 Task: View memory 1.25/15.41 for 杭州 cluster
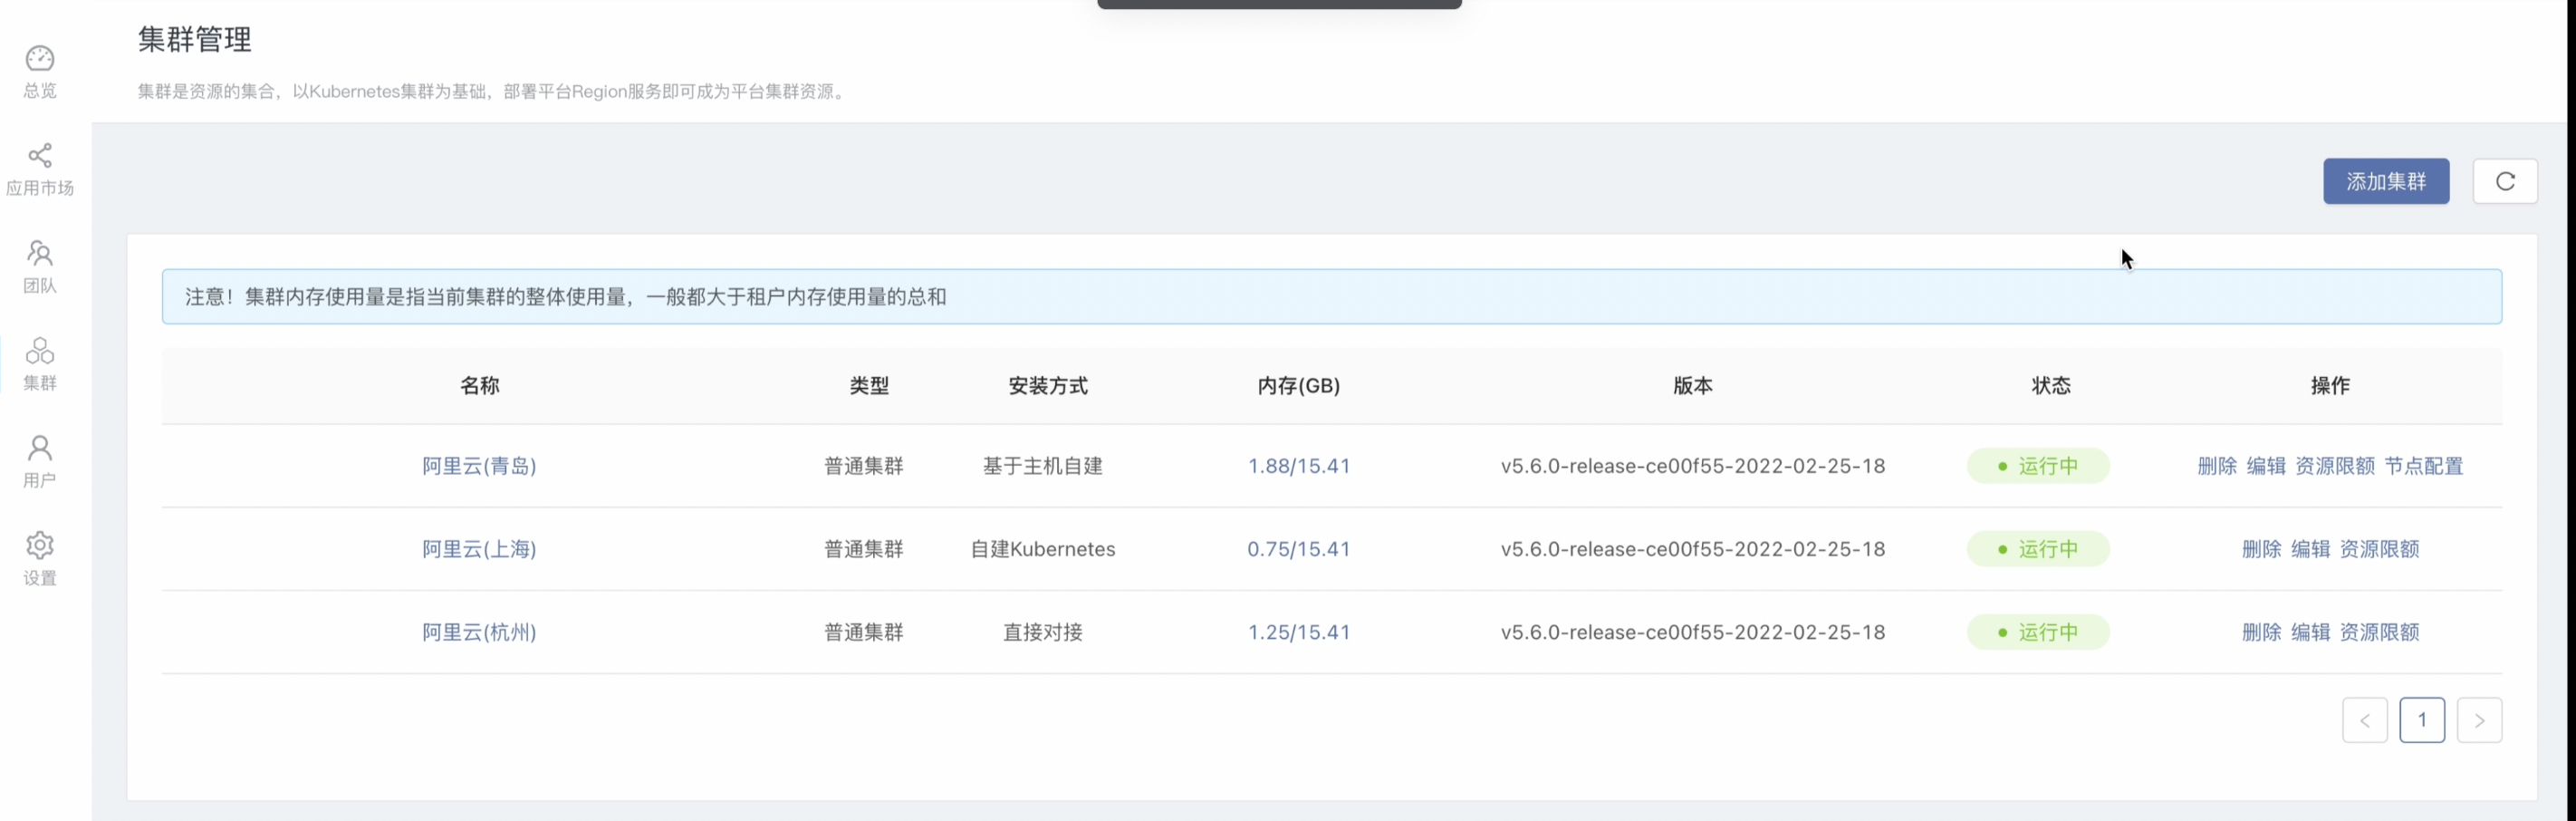click(1299, 632)
